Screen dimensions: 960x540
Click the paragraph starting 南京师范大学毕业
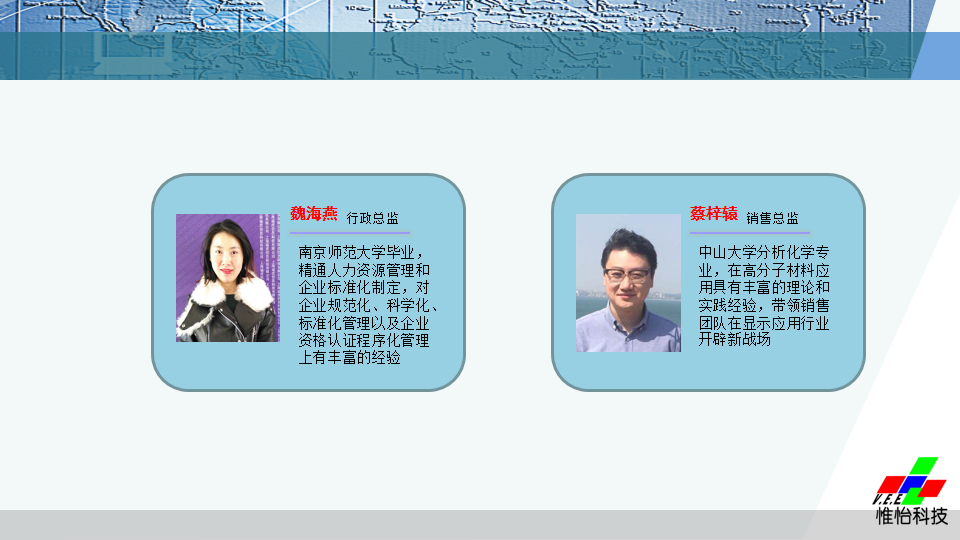click(x=367, y=305)
